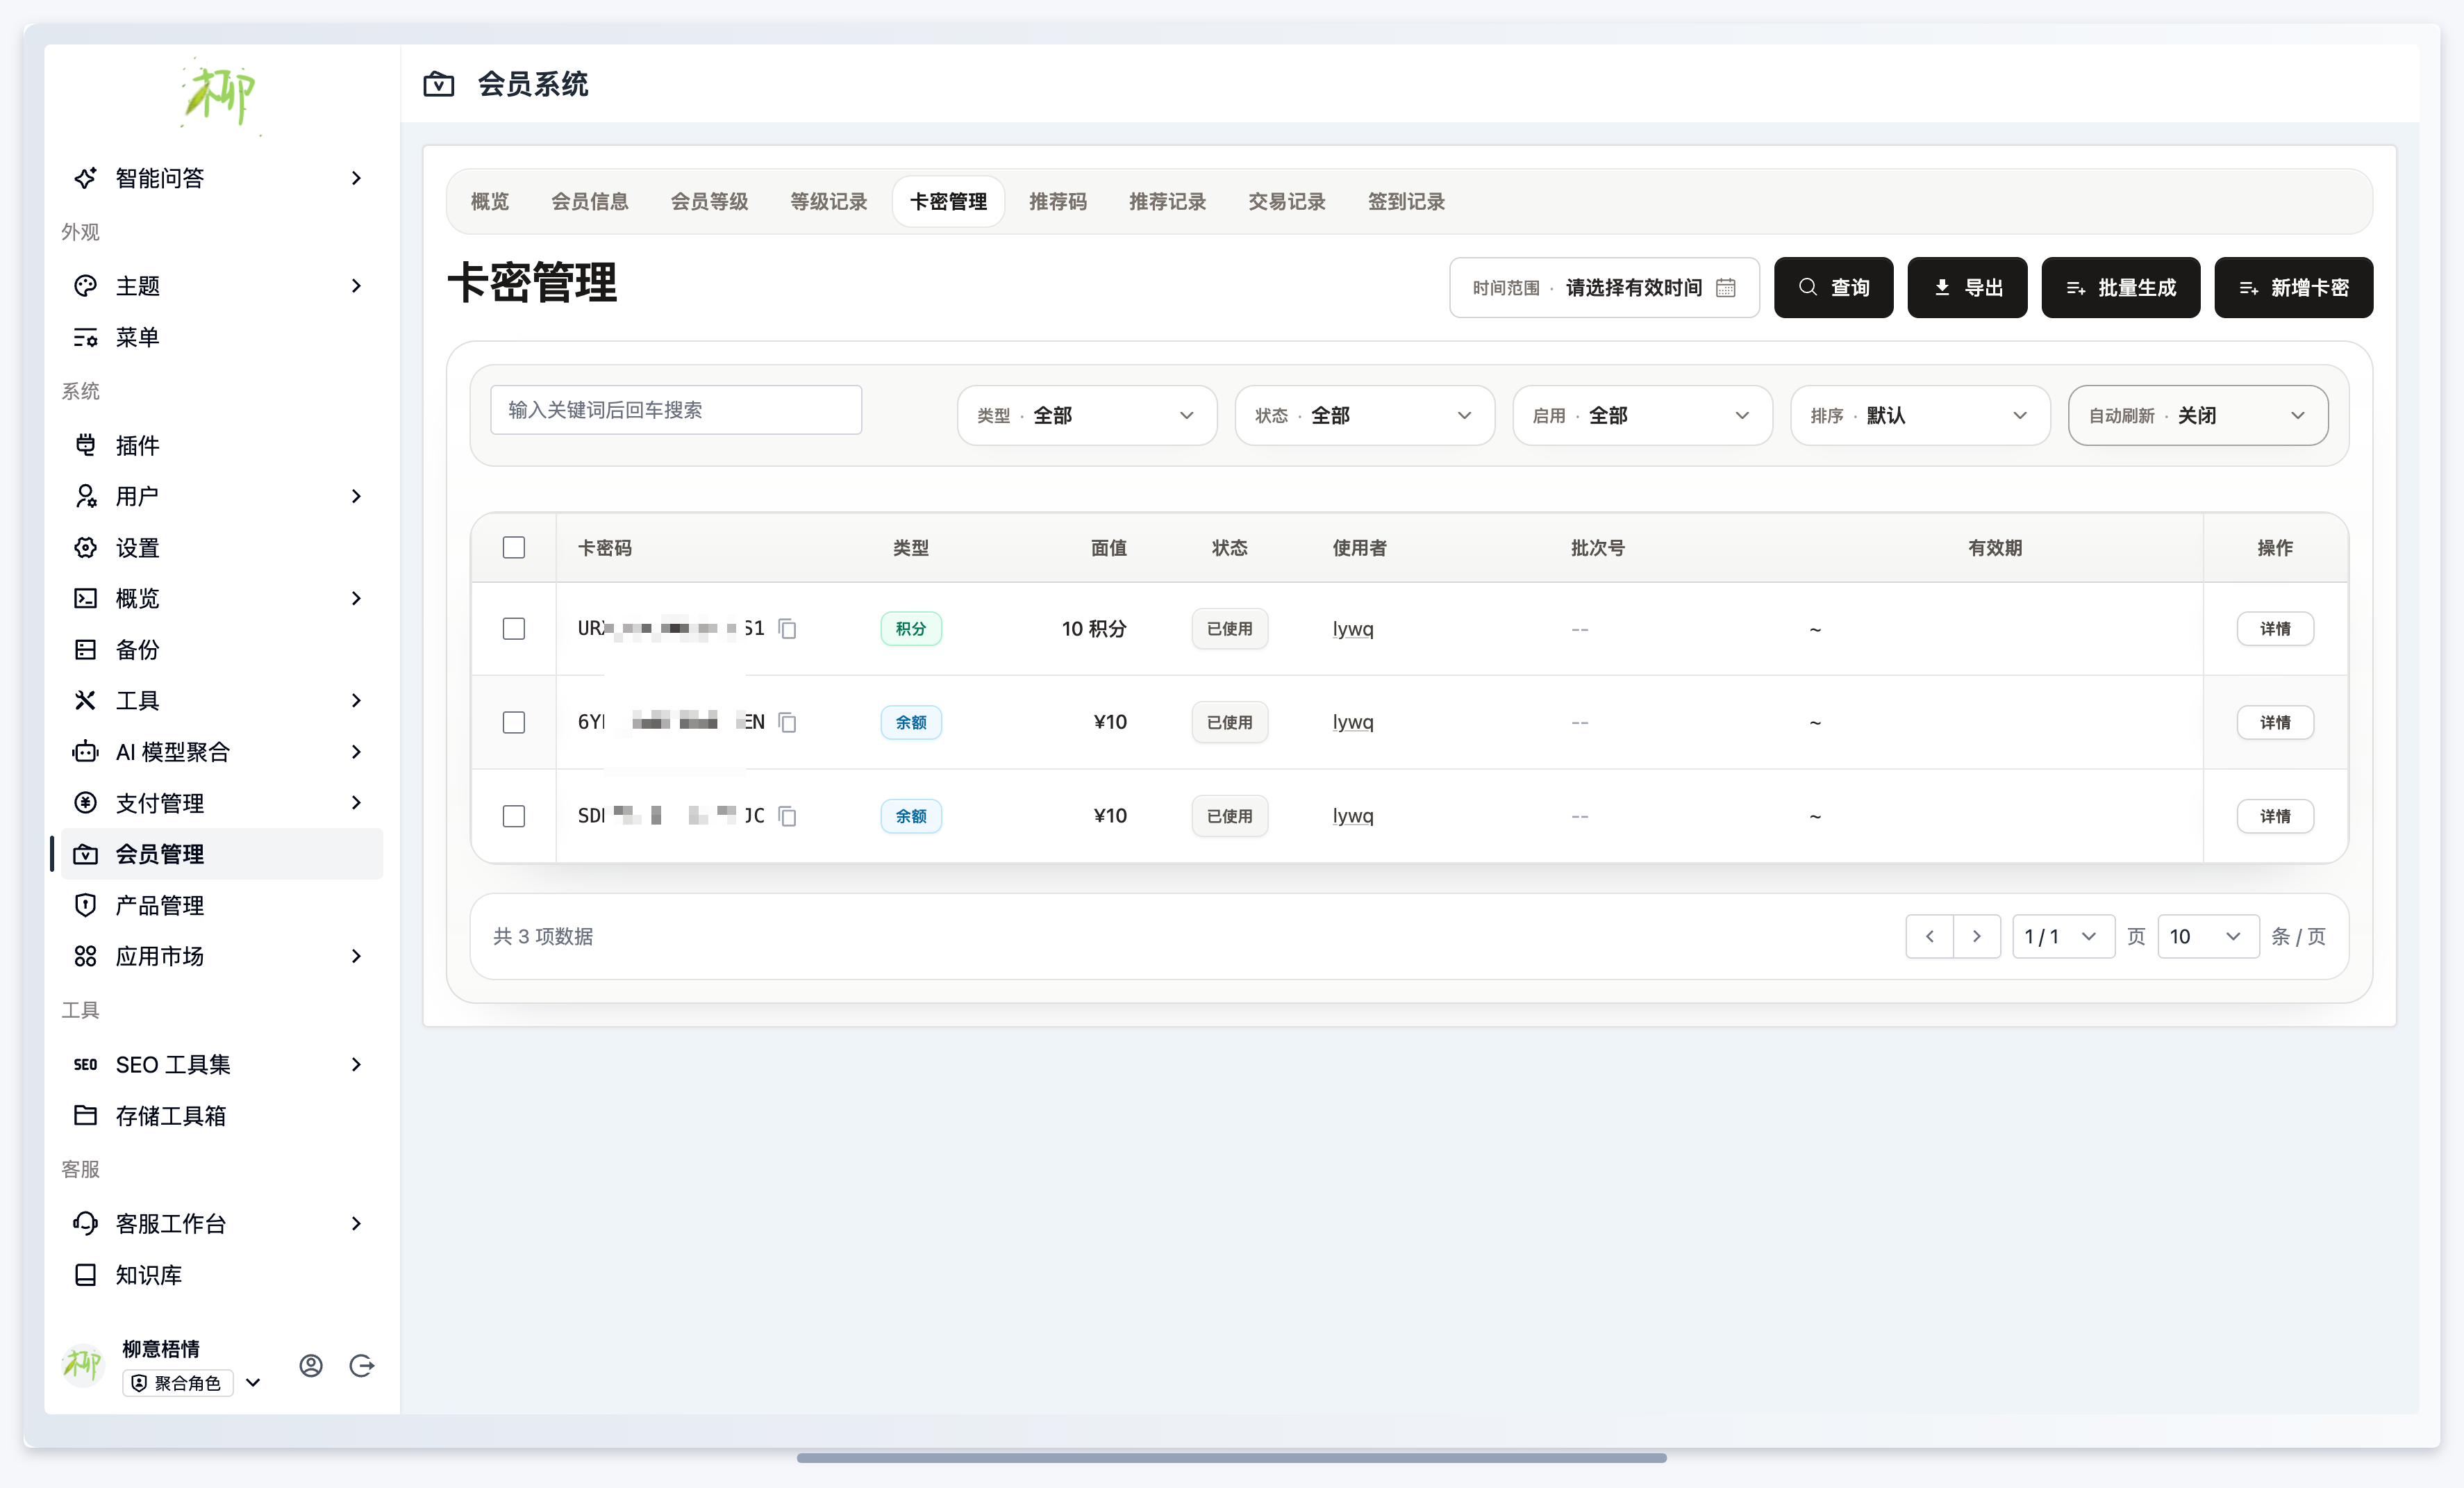
Task: Check the row for card starting SD
Action: (x=514, y=816)
